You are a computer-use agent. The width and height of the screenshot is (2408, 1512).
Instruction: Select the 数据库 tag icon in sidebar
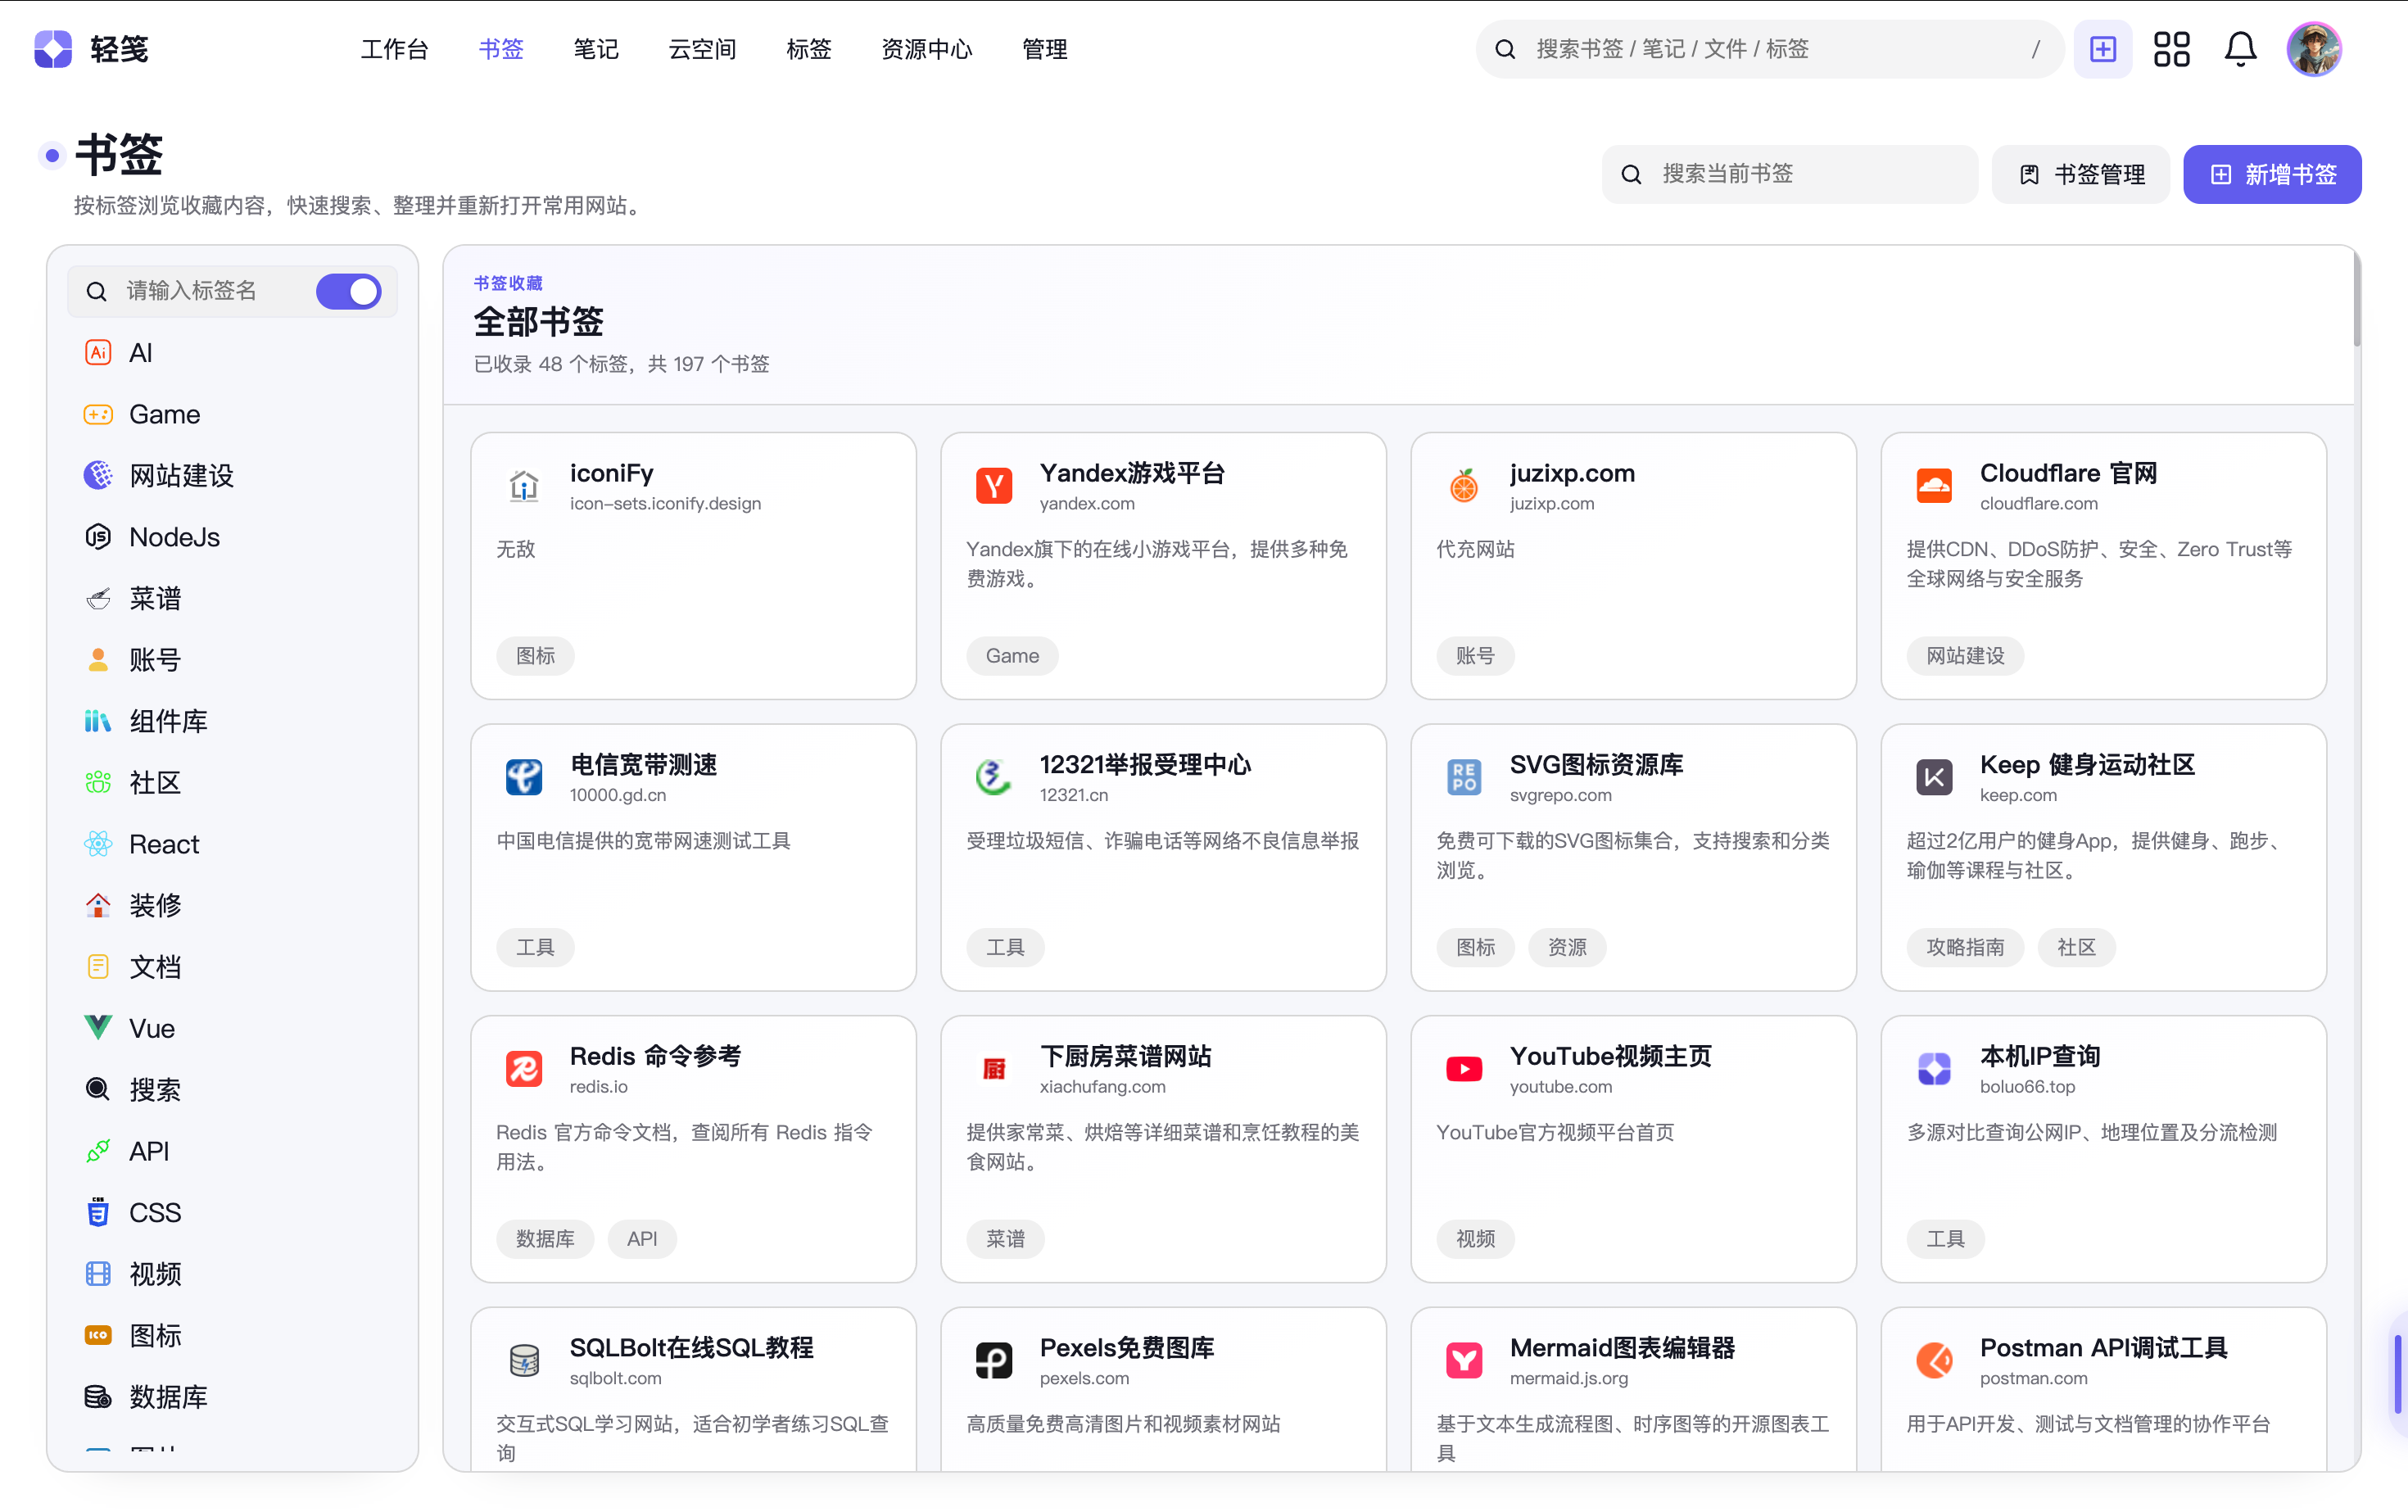98,1397
